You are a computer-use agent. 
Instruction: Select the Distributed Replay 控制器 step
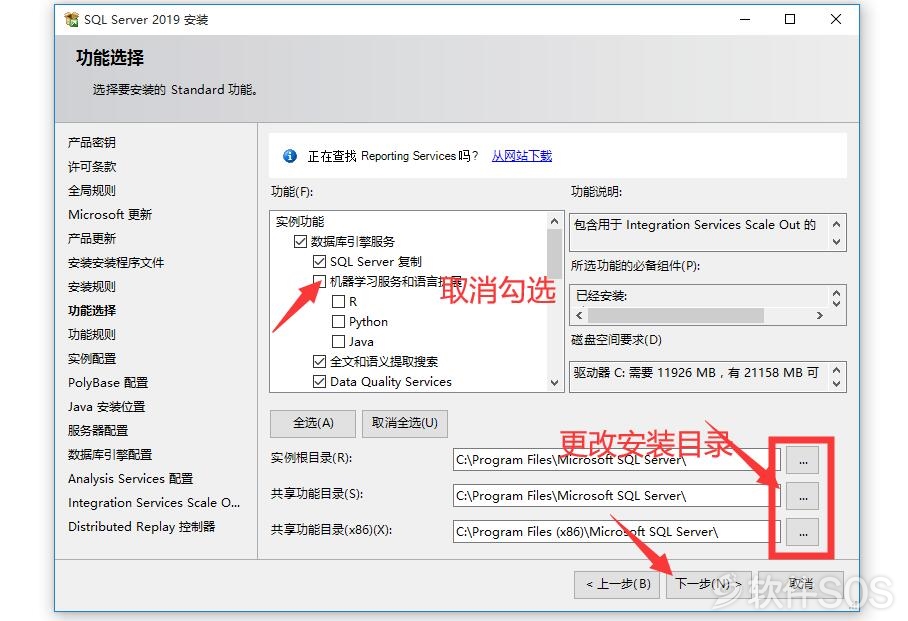tap(141, 527)
